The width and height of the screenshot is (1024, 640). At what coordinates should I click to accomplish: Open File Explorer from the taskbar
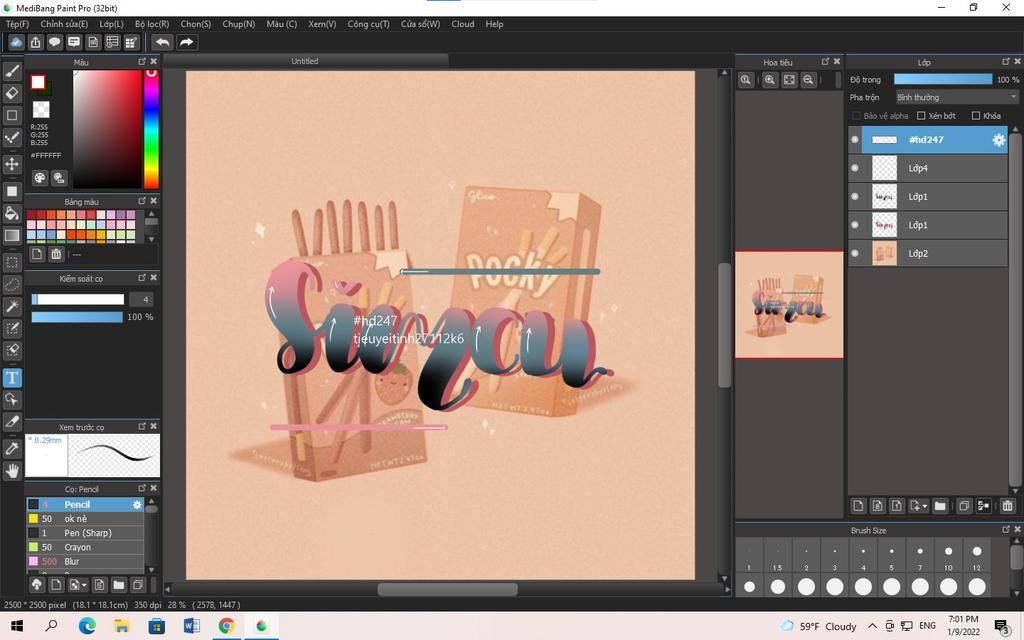click(121, 626)
